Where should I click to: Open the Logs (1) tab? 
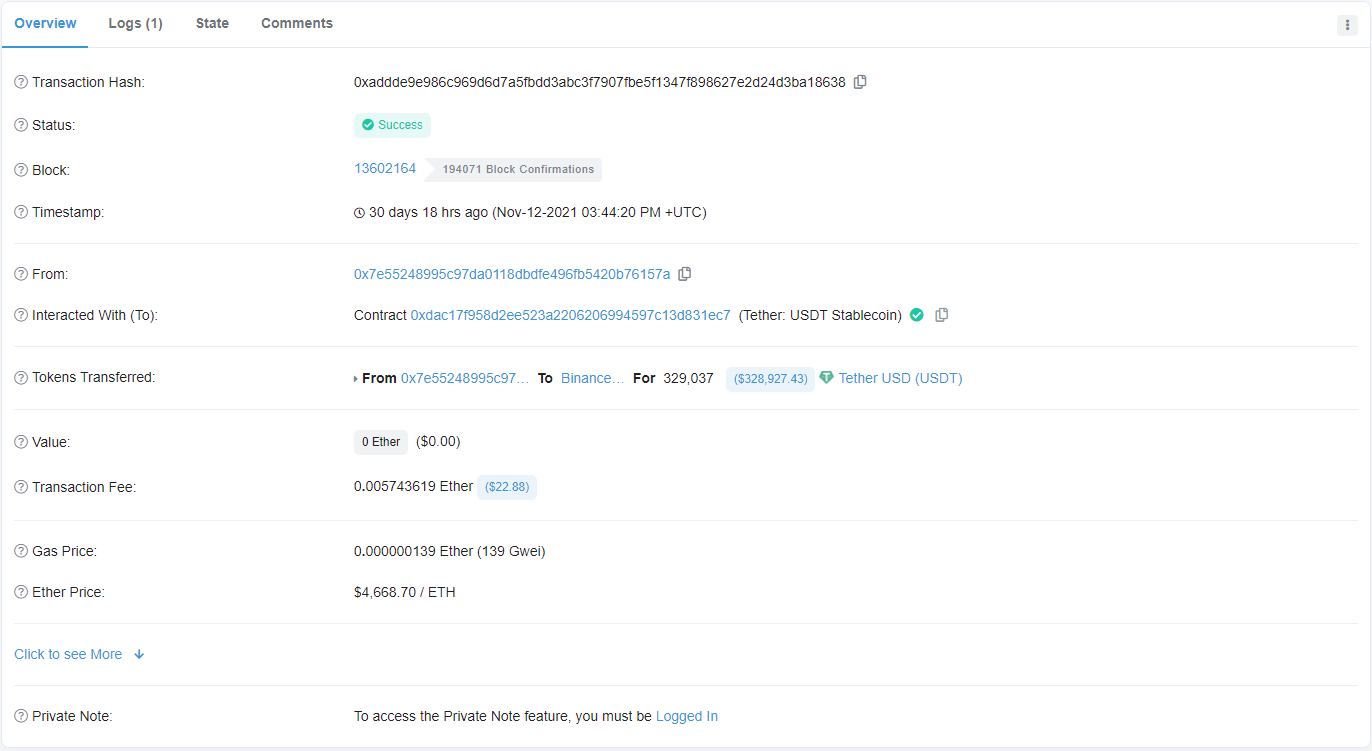tap(135, 23)
